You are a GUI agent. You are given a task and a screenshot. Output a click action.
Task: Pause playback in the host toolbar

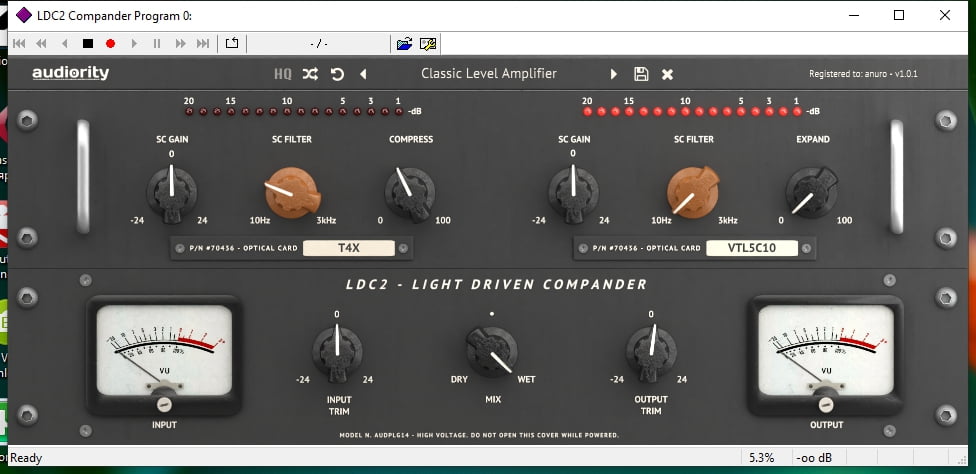click(x=157, y=44)
